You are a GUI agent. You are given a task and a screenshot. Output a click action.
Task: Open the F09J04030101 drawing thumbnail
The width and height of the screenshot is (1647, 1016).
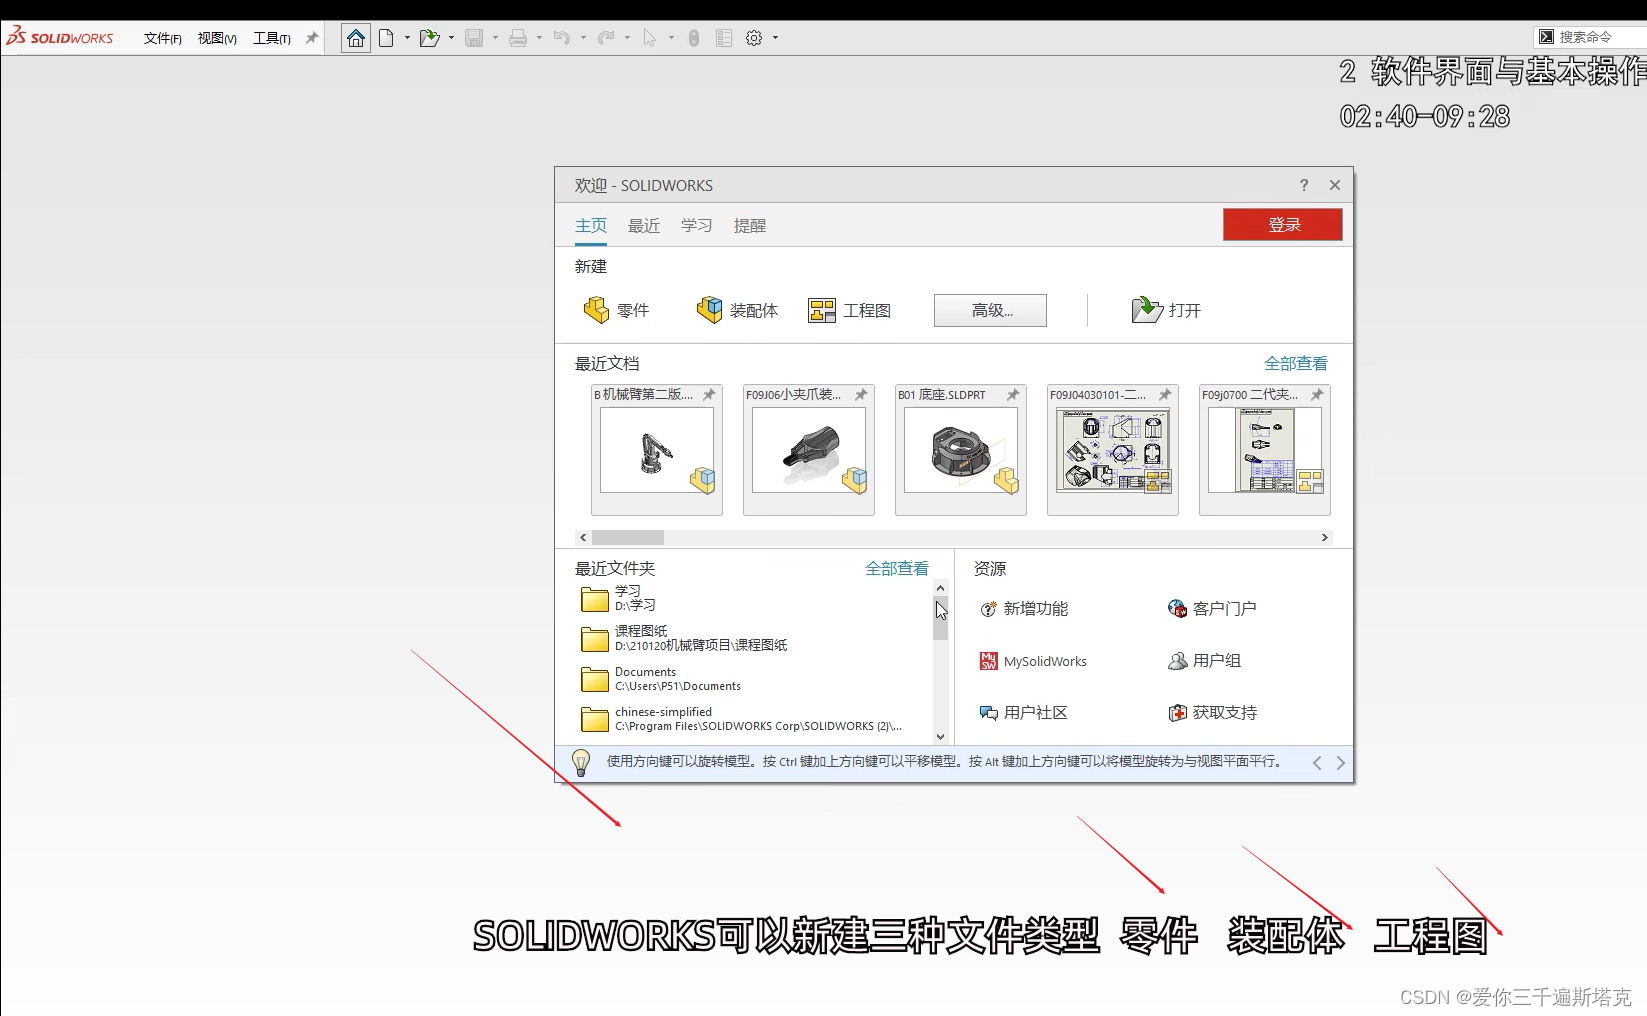click(x=1113, y=450)
